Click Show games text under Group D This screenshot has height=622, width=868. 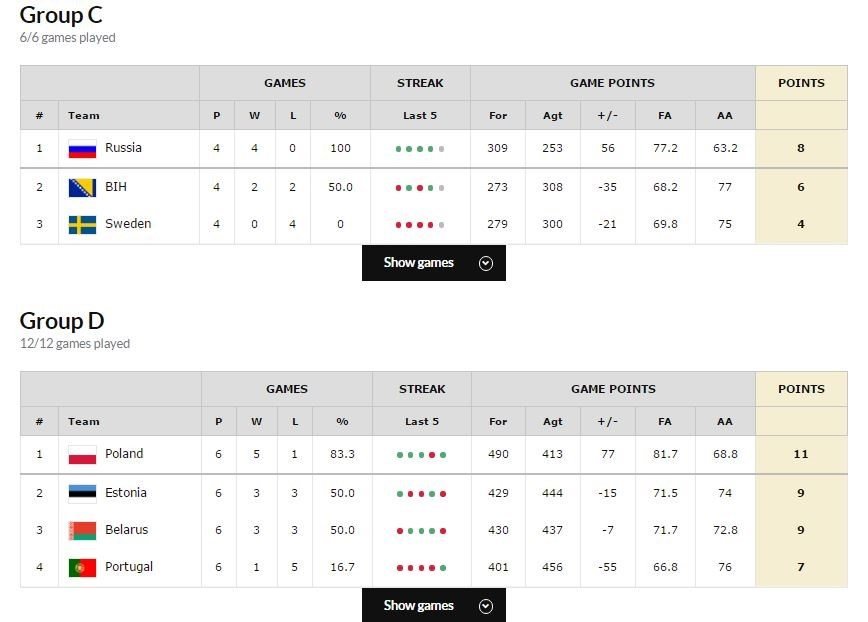[419, 606]
